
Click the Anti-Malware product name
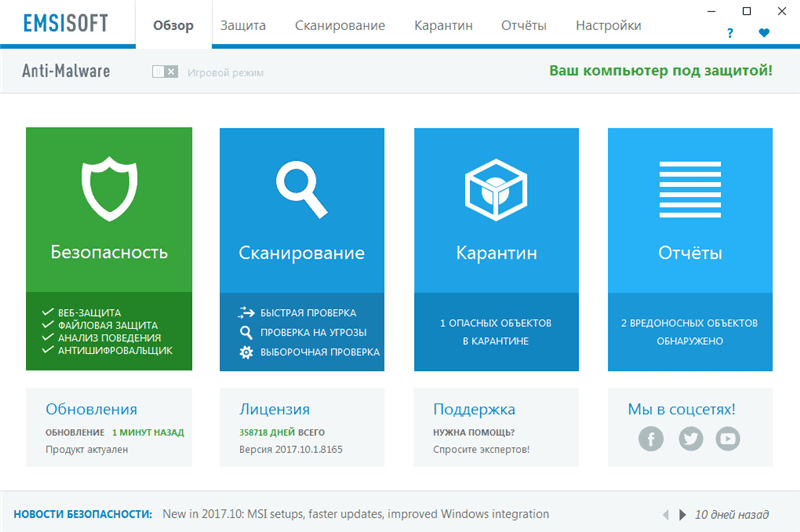click(66, 71)
